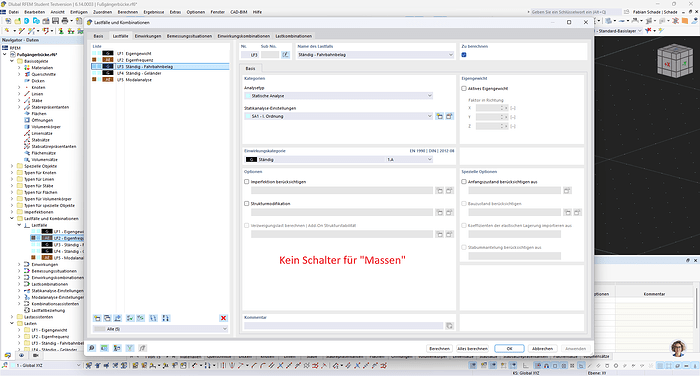The width and height of the screenshot is (700, 376).
Task: Toggle Koeffizienten der elastischen Lagerung checkbox
Action: 464,226
